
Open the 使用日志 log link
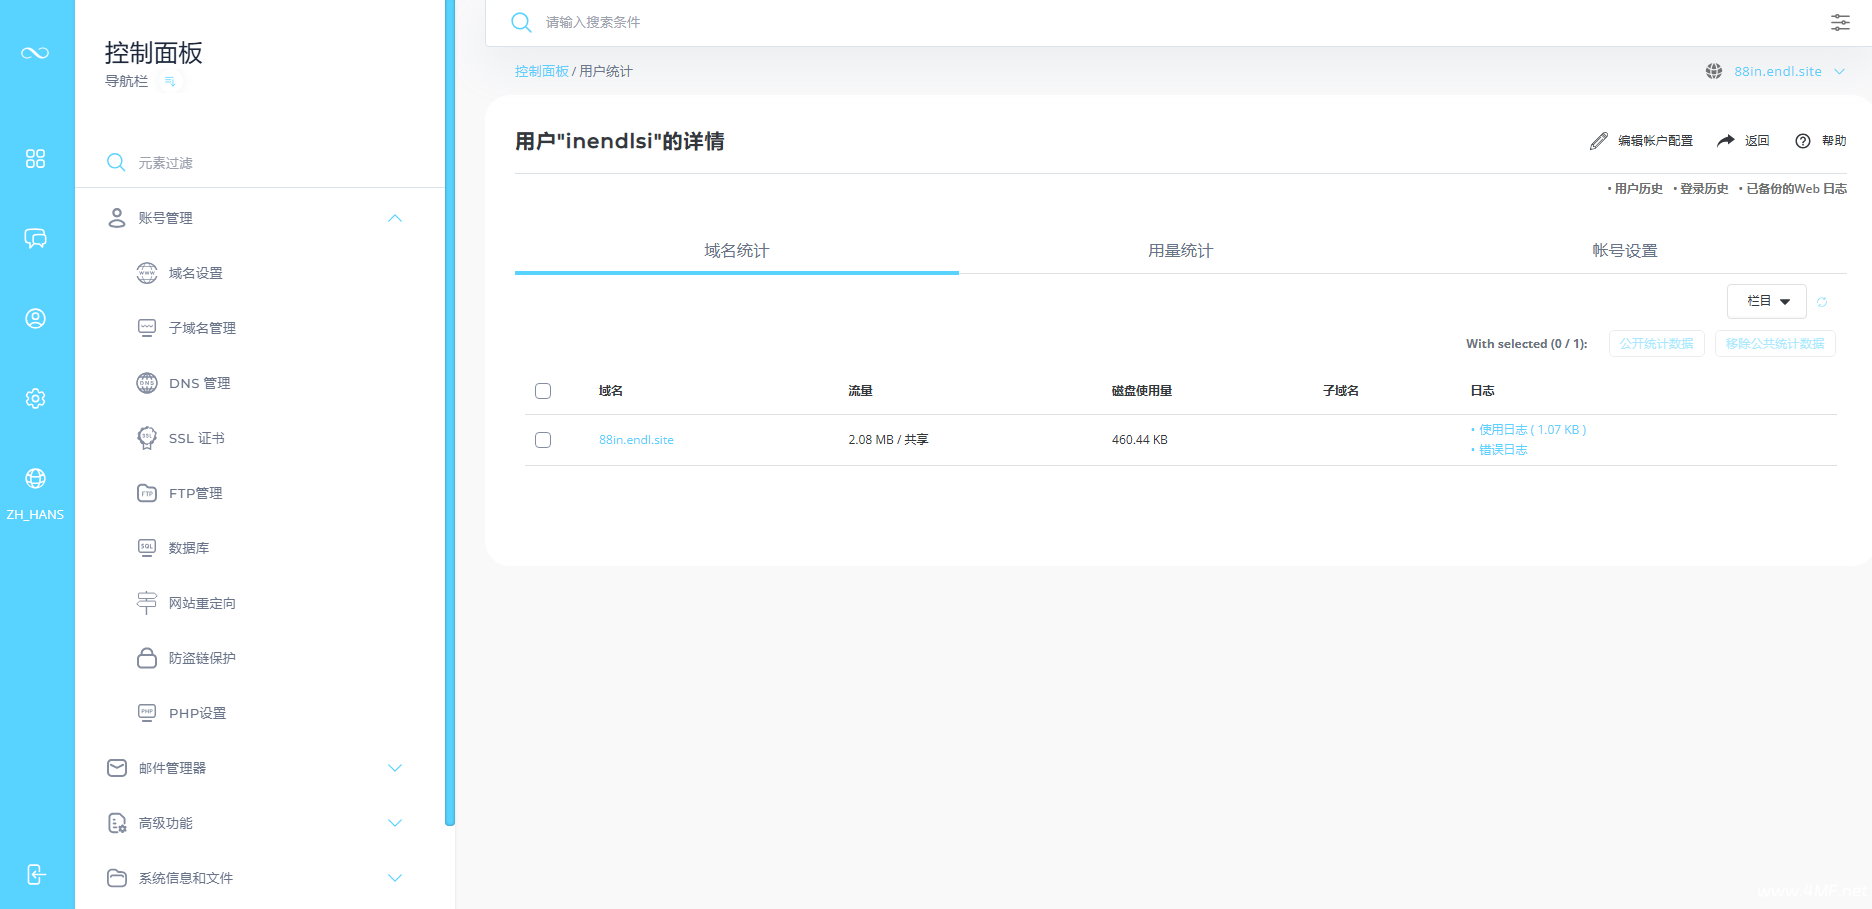(1503, 430)
